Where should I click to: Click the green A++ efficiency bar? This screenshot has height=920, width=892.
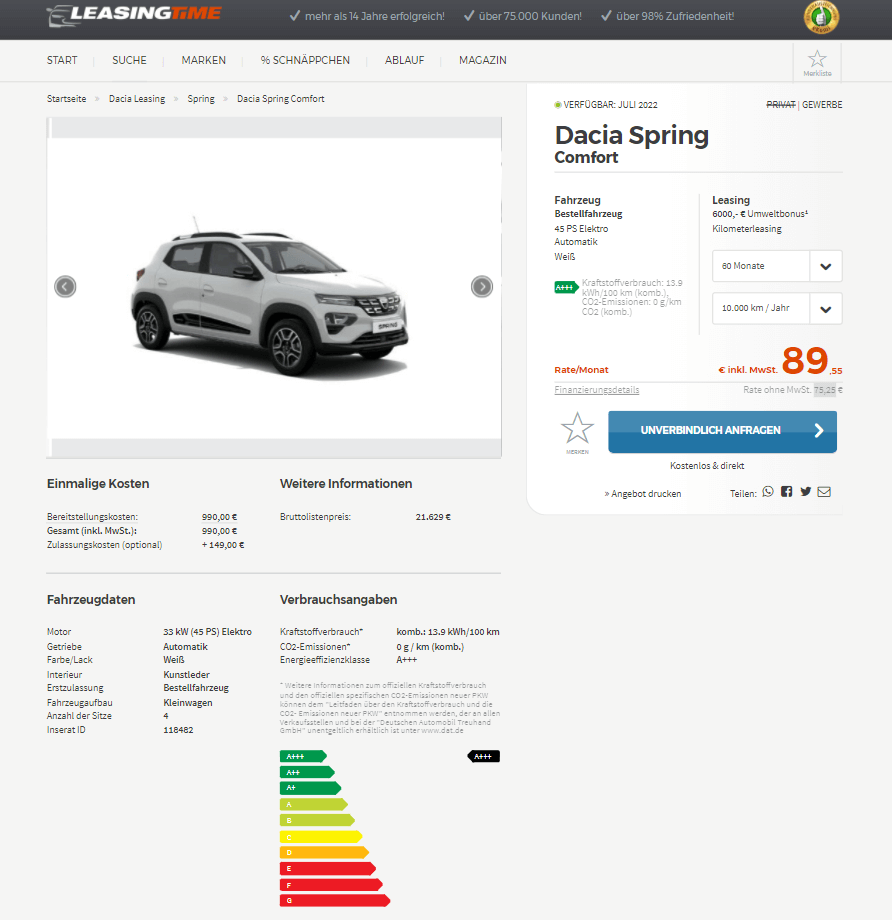(x=307, y=772)
